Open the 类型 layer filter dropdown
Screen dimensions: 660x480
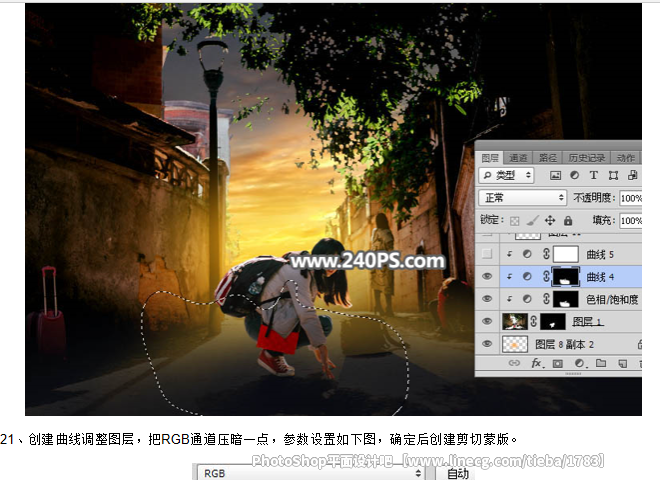tap(506, 175)
